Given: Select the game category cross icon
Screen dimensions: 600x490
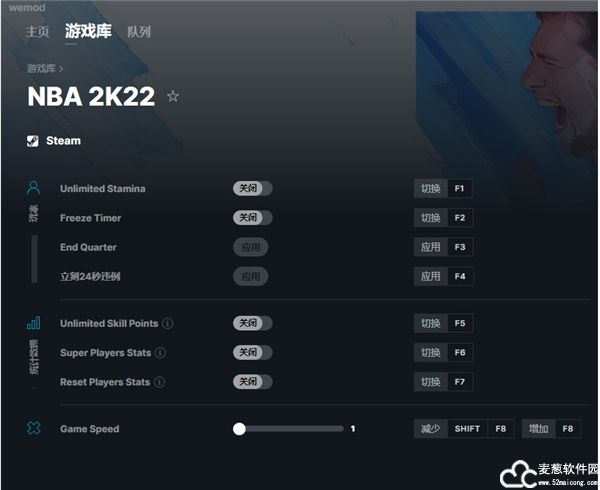Looking at the screenshot, I should pyautogui.click(x=33, y=428).
